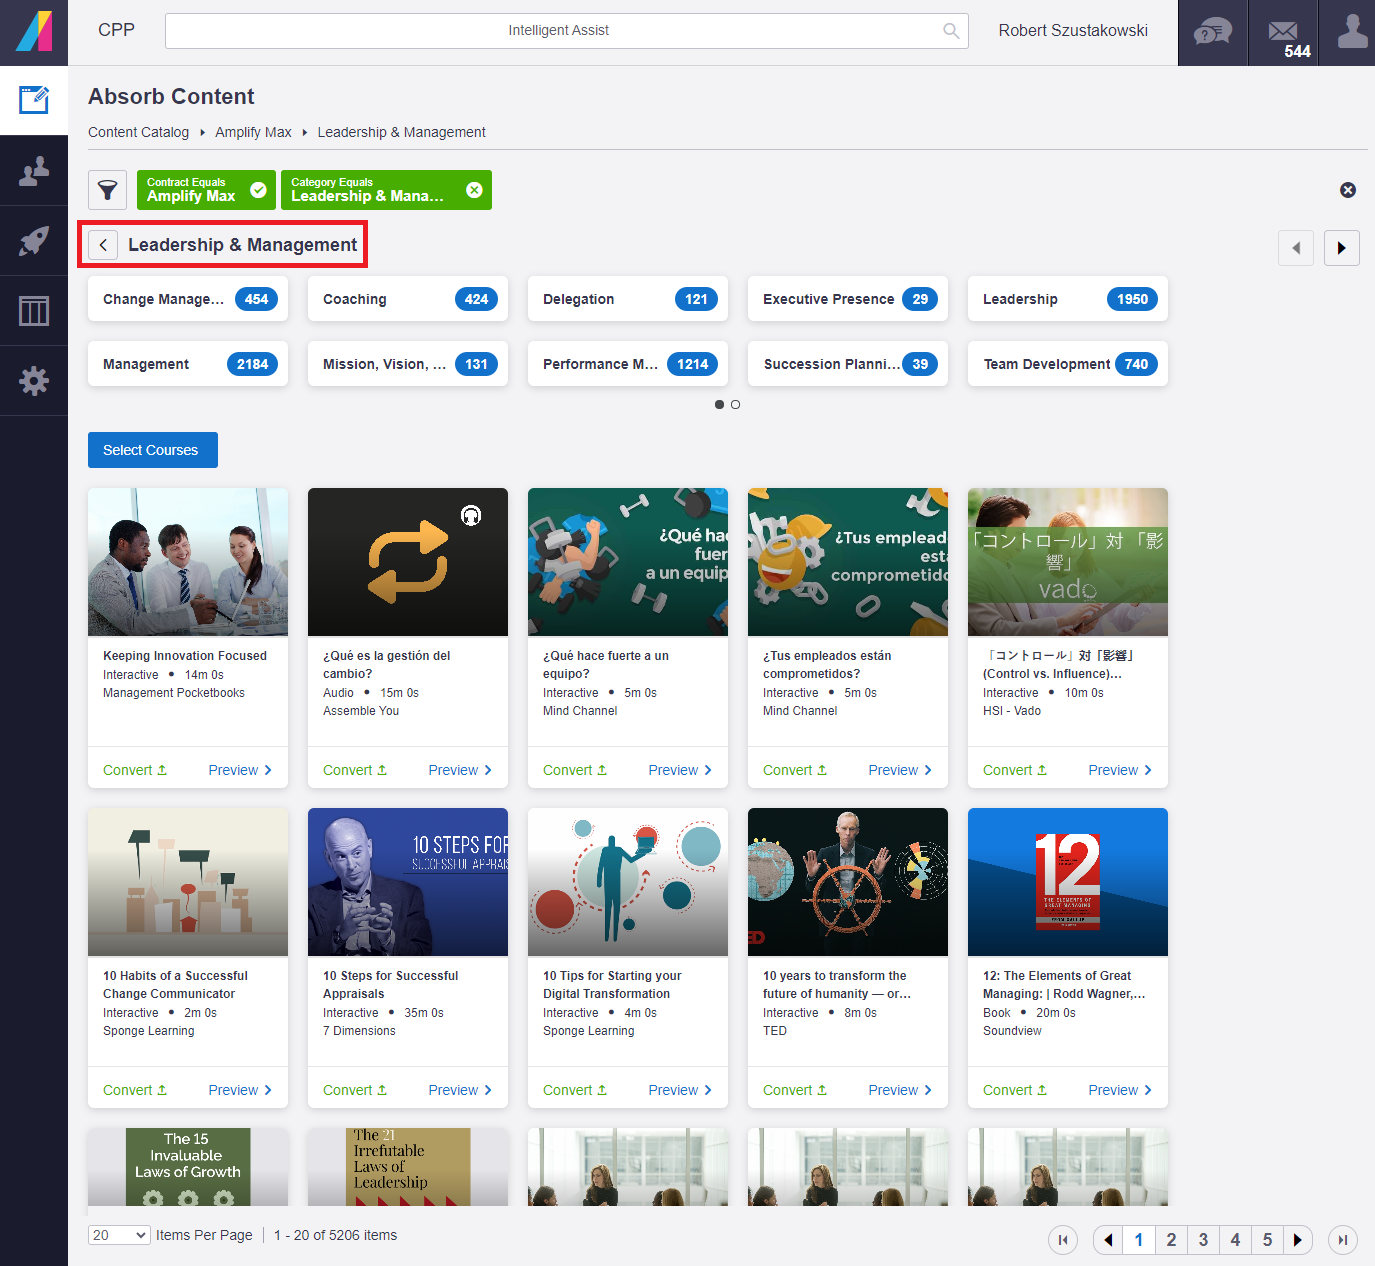Screen dimensions: 1375x1266
Task: Convert the 10 years to transform TED course
Action: [x=795, y=1090]
